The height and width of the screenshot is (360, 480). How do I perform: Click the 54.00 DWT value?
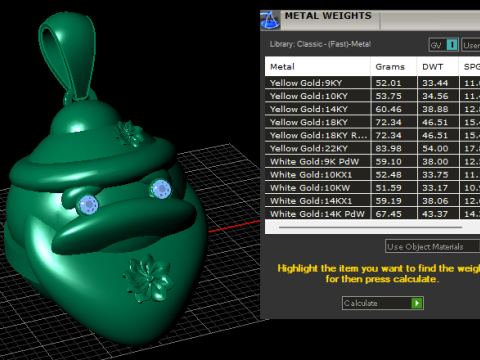pos(435,149)
